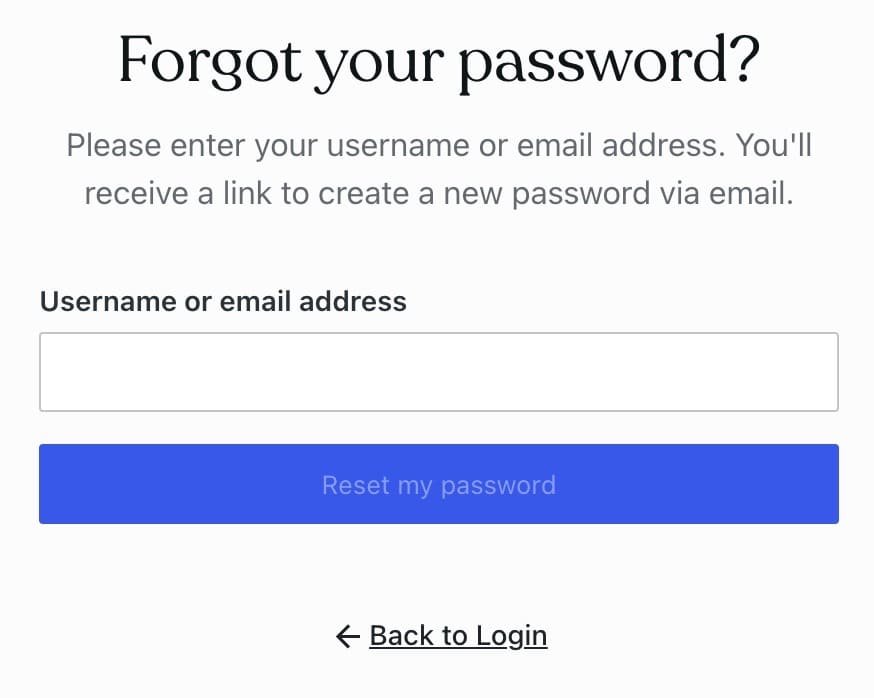Submit the form with the blue reset button
The width and height of the screenshot is (874, 698).
438,484
